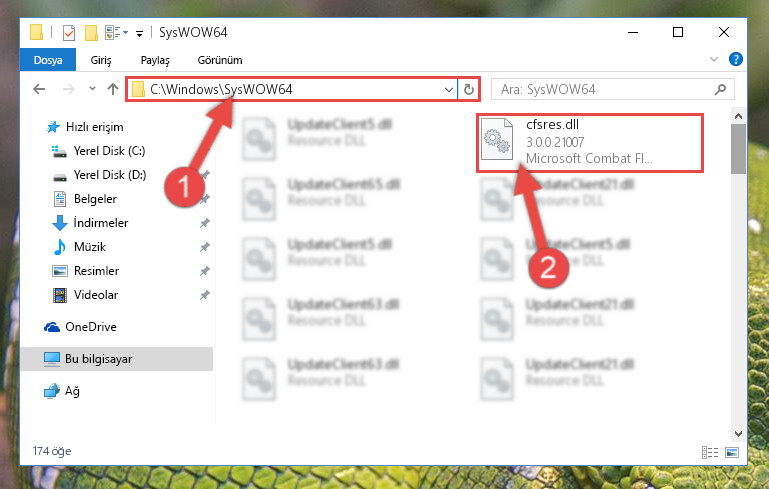Click the Back navigation arrow

39,89
